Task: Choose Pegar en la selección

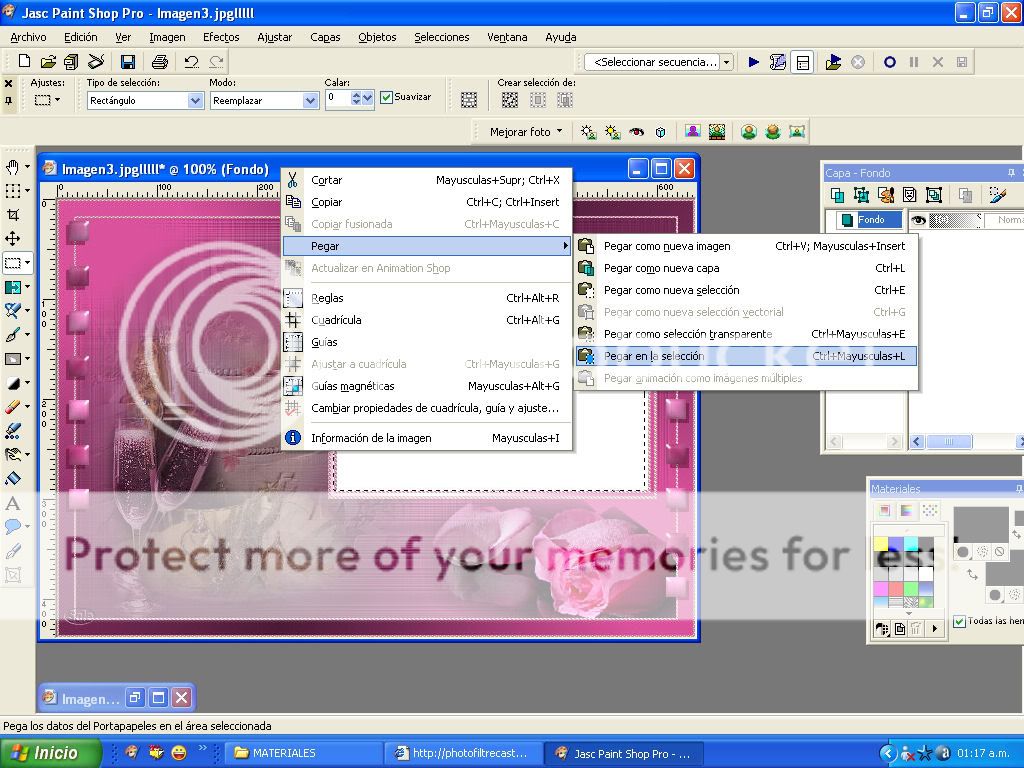Action: [x=746, y=357]
